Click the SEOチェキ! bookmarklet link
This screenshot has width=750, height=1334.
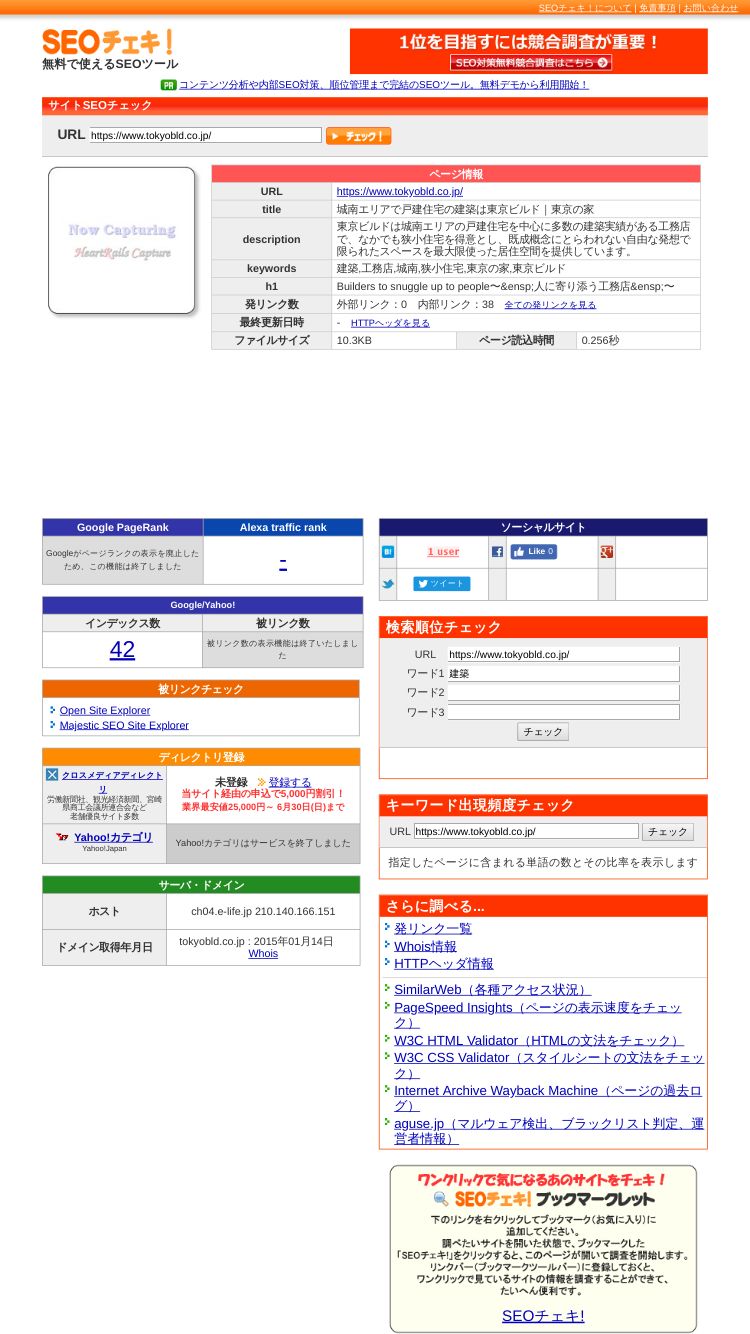pyautogui.click(x=543, y=1316)
